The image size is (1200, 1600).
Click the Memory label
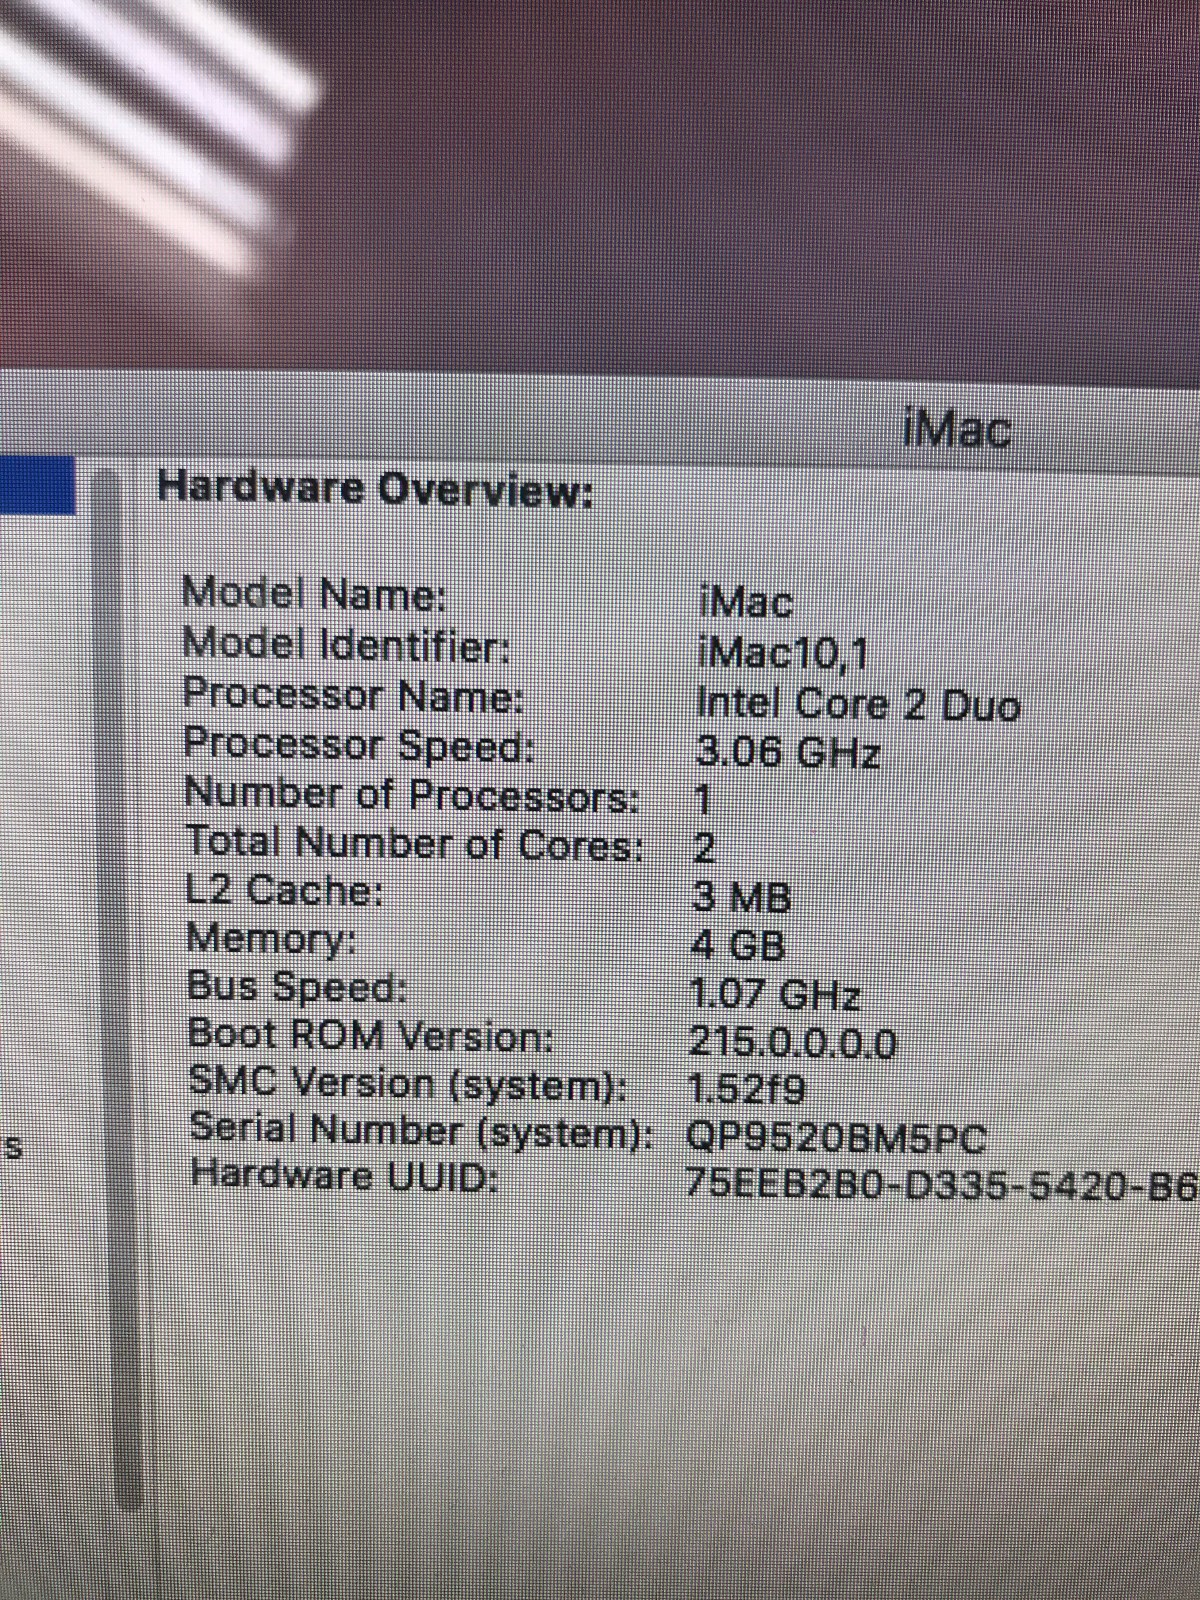pos(272,938)
